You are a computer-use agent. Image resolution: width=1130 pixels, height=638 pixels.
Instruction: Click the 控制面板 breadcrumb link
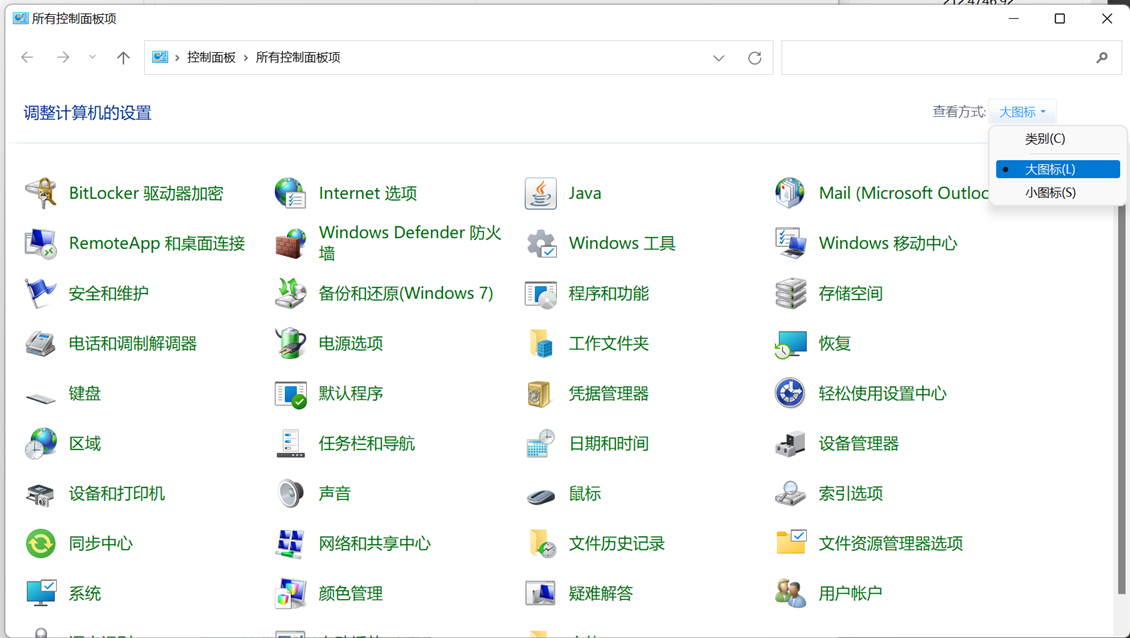click(211, 58)
